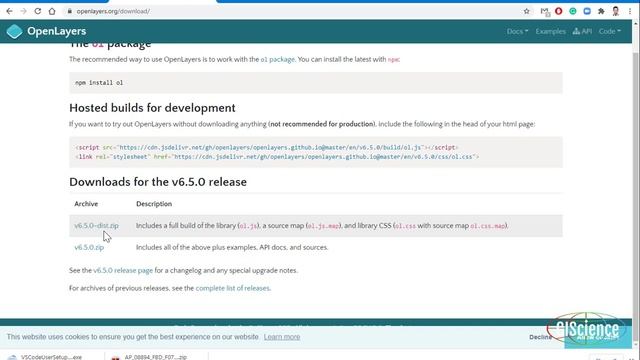Click the OpenLayers brand title
640x360 pixels.
57,31
